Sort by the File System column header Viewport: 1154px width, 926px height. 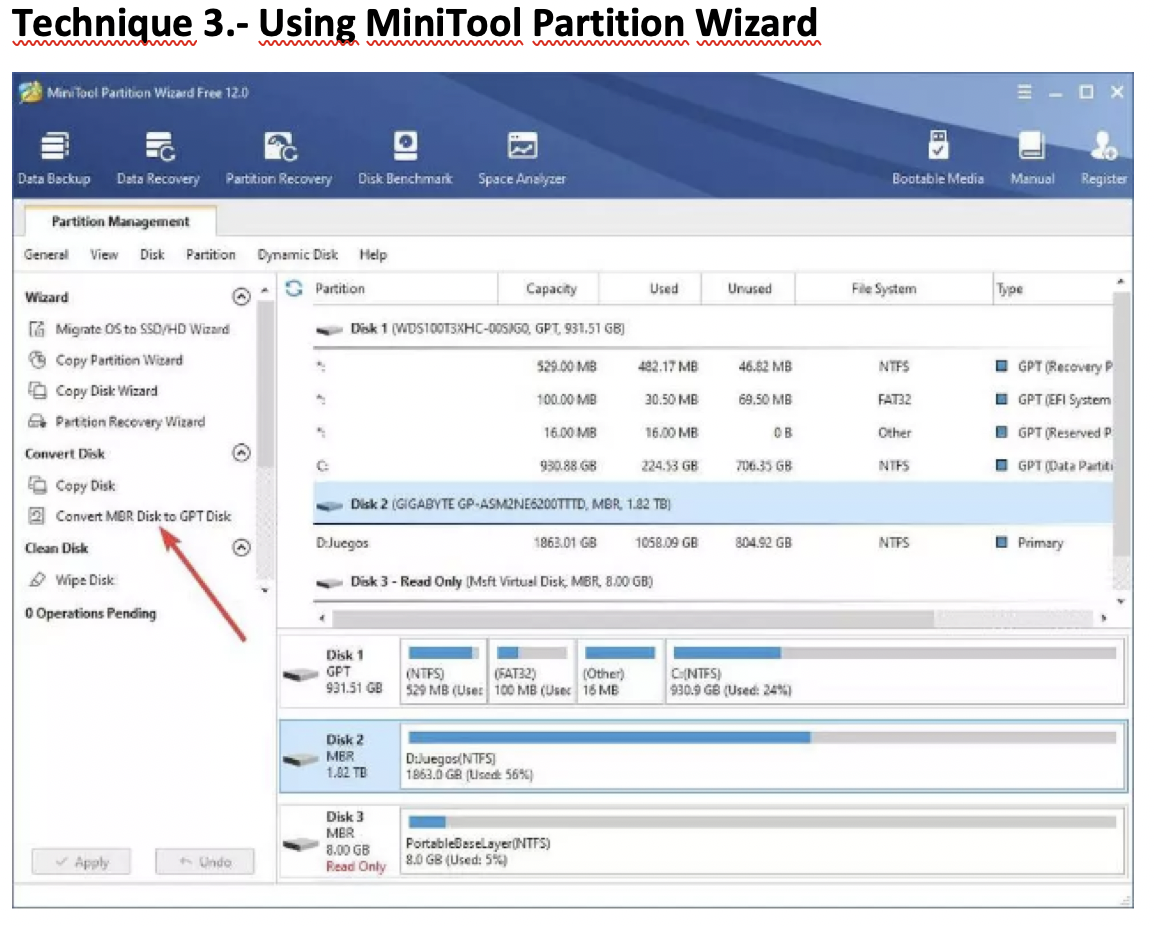[893, 289]
